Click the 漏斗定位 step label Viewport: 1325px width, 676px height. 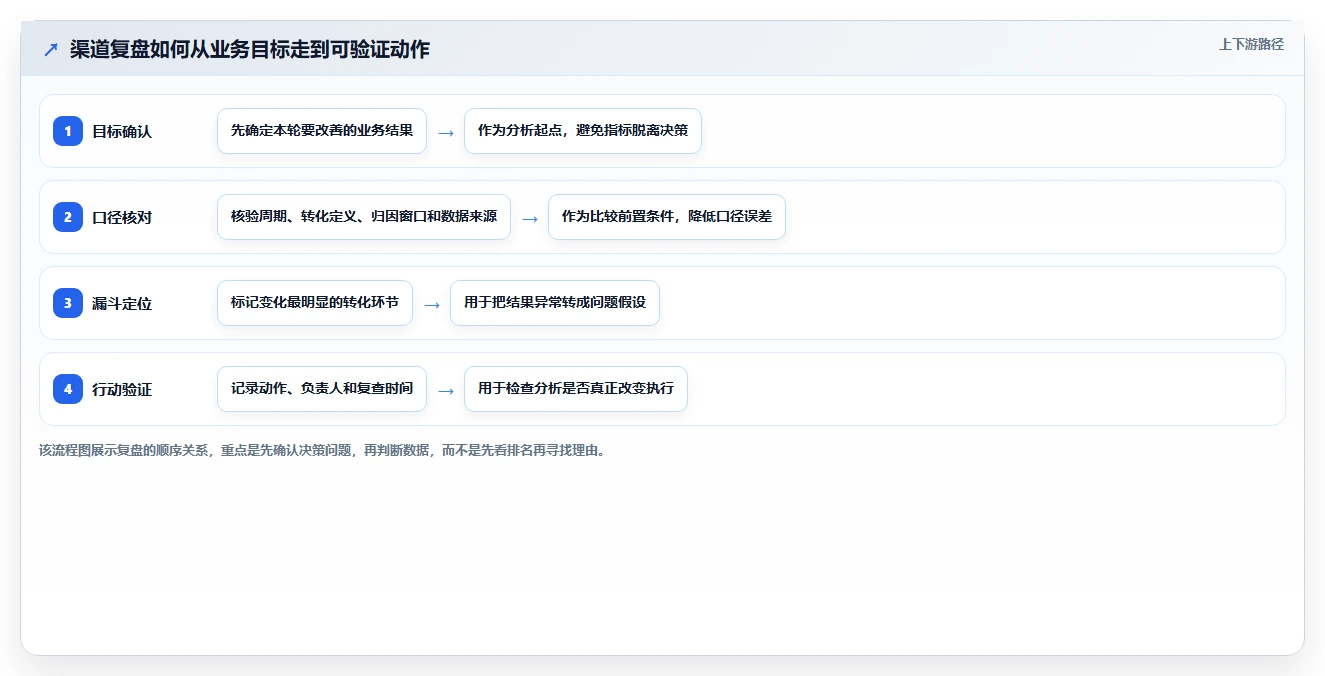point(122,303)
